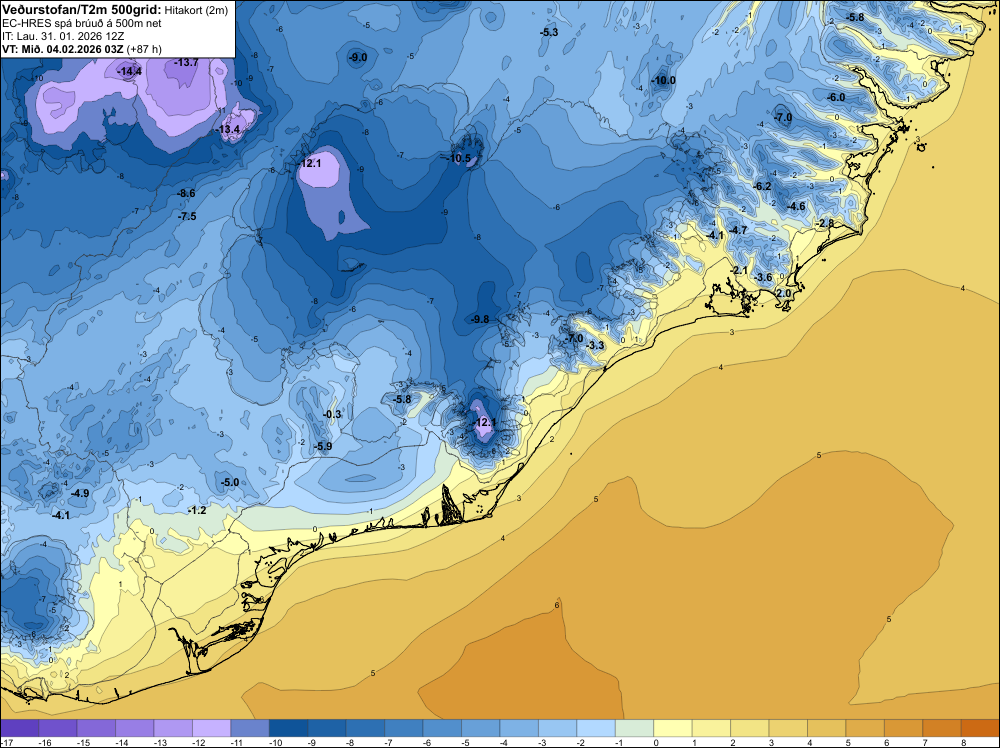Click the -10 label on the color legend
Screen dimensions: 1000x748
coord(275,742)
